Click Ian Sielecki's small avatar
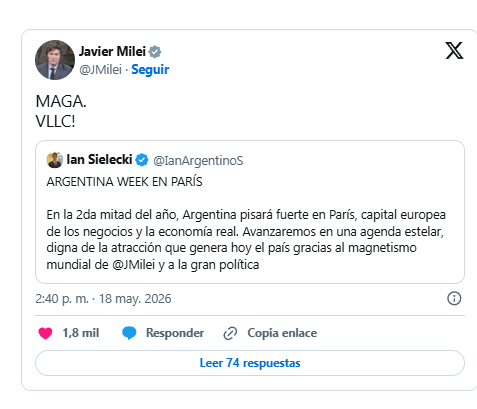Screen dimensions: 477x409 55,160
